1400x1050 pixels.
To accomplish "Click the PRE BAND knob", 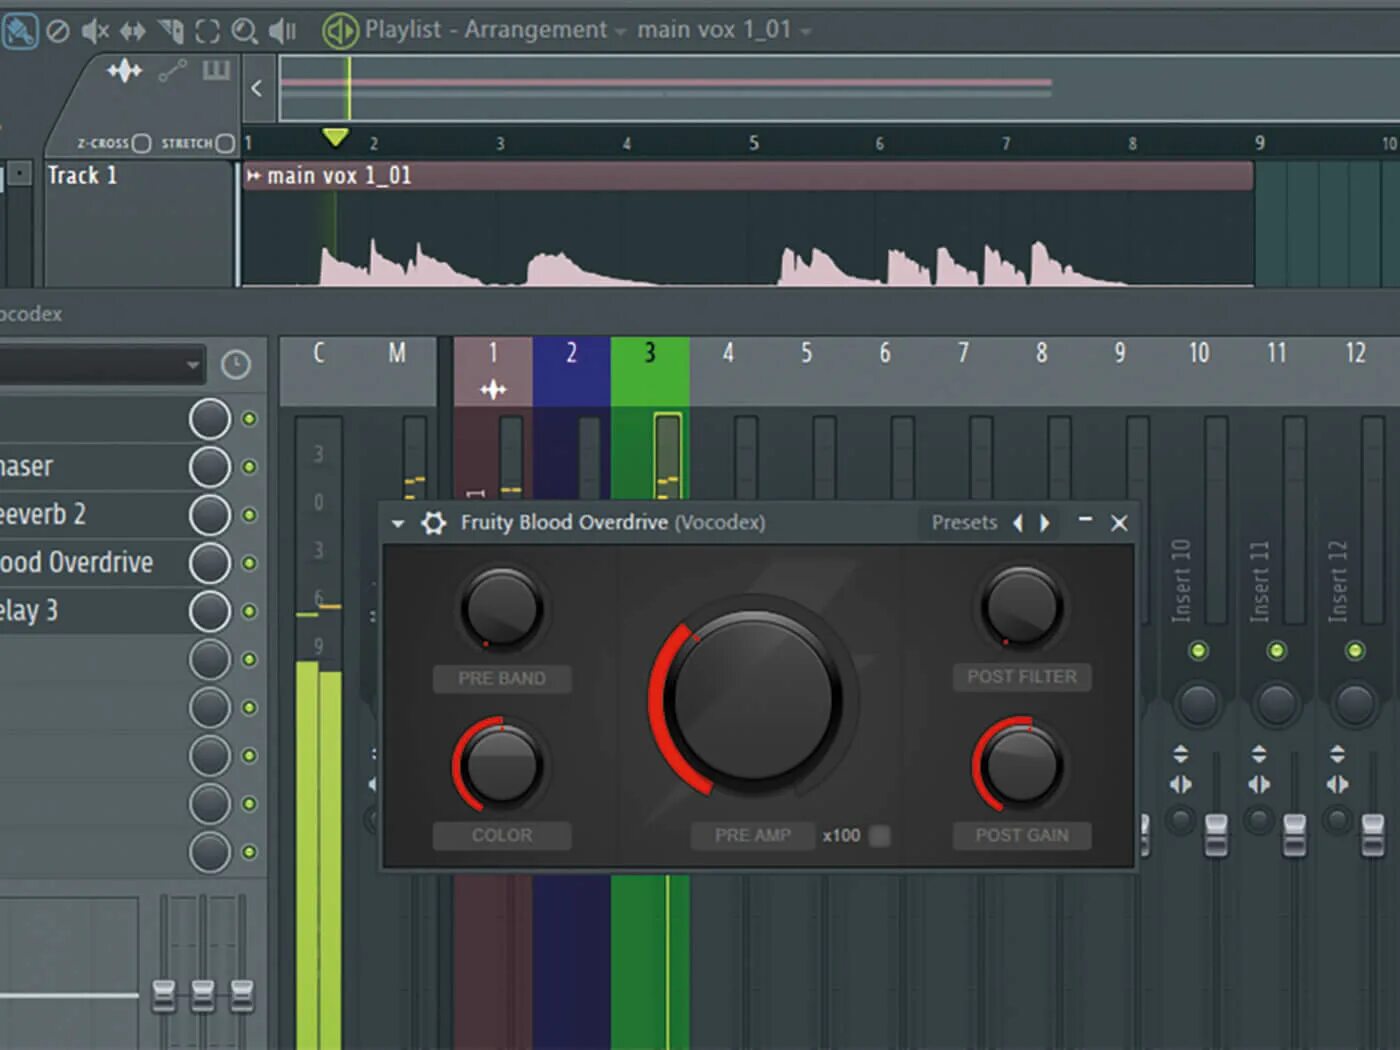I will click(x=502, y=609).
